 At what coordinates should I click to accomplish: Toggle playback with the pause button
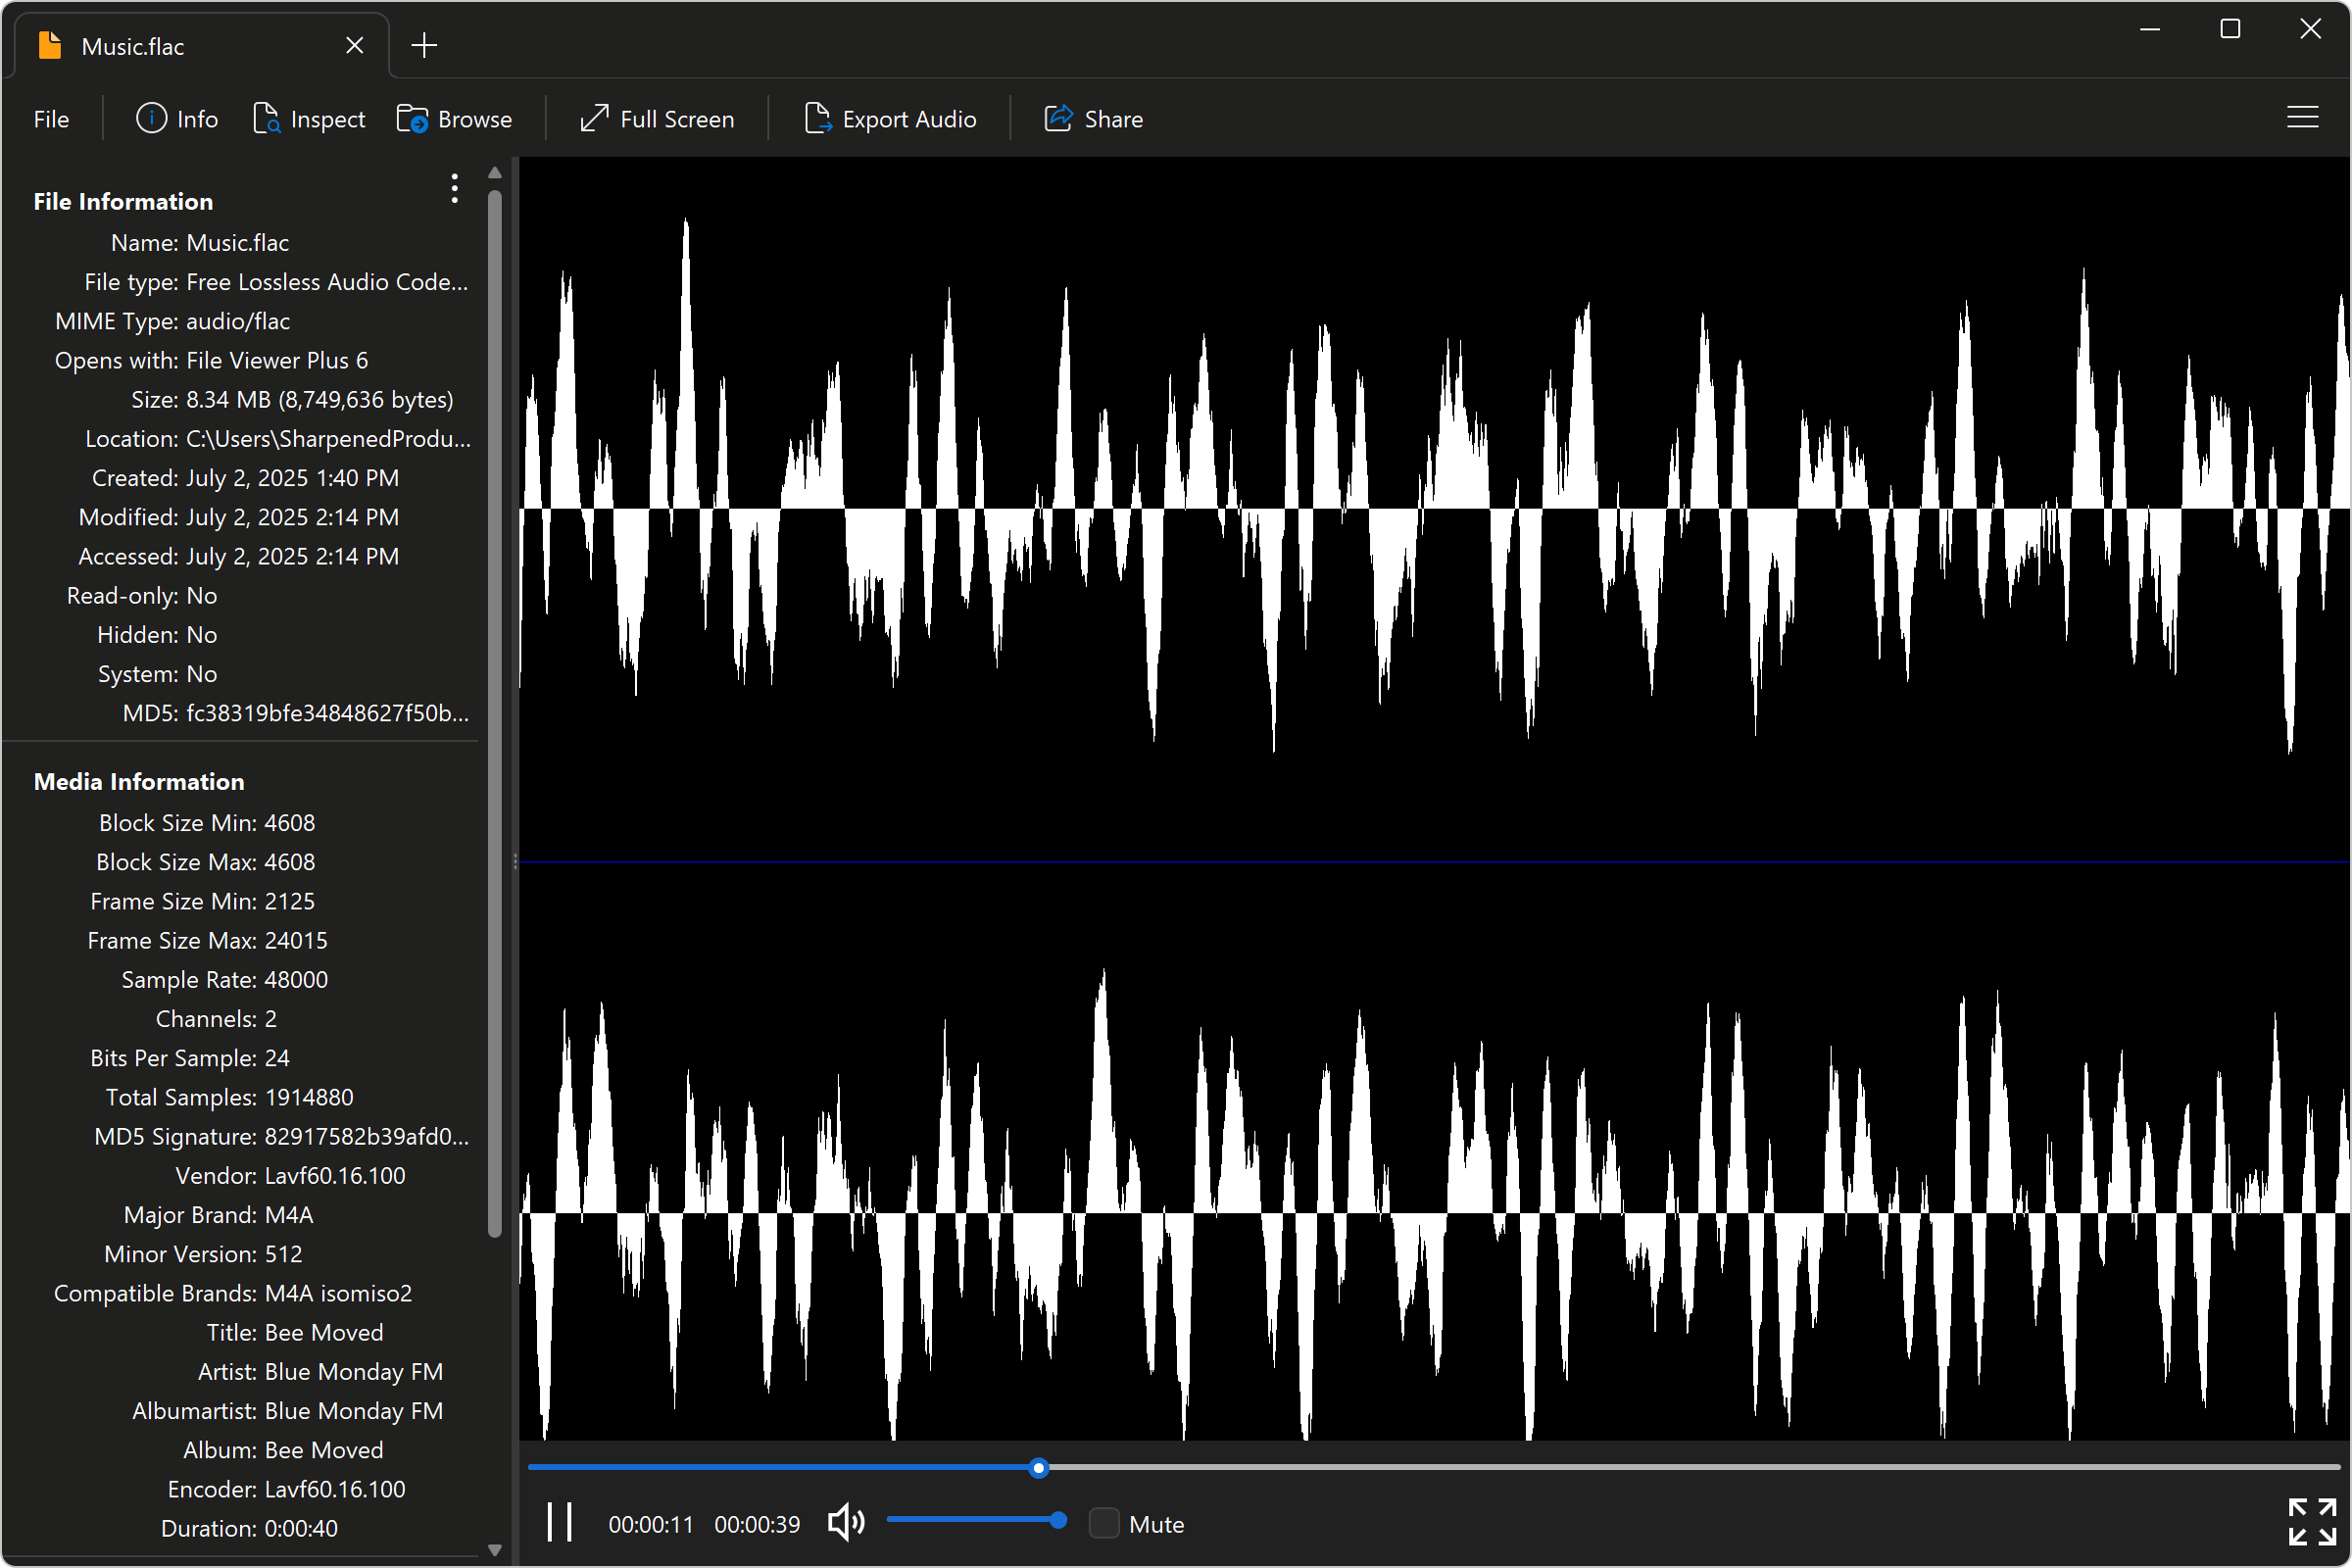[x=559, y=1522]
